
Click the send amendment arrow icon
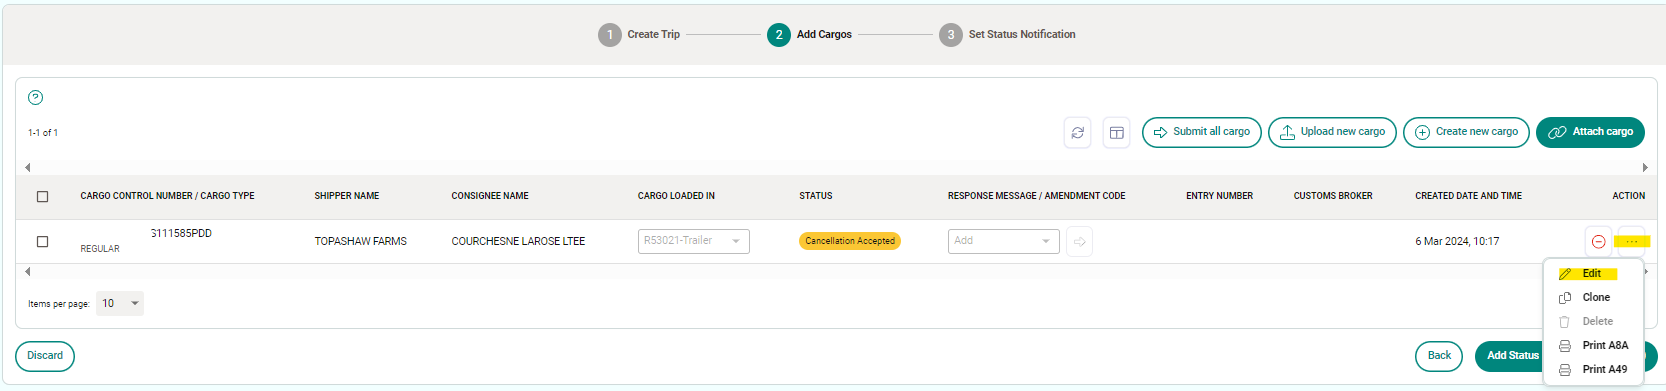point(1079,241)
